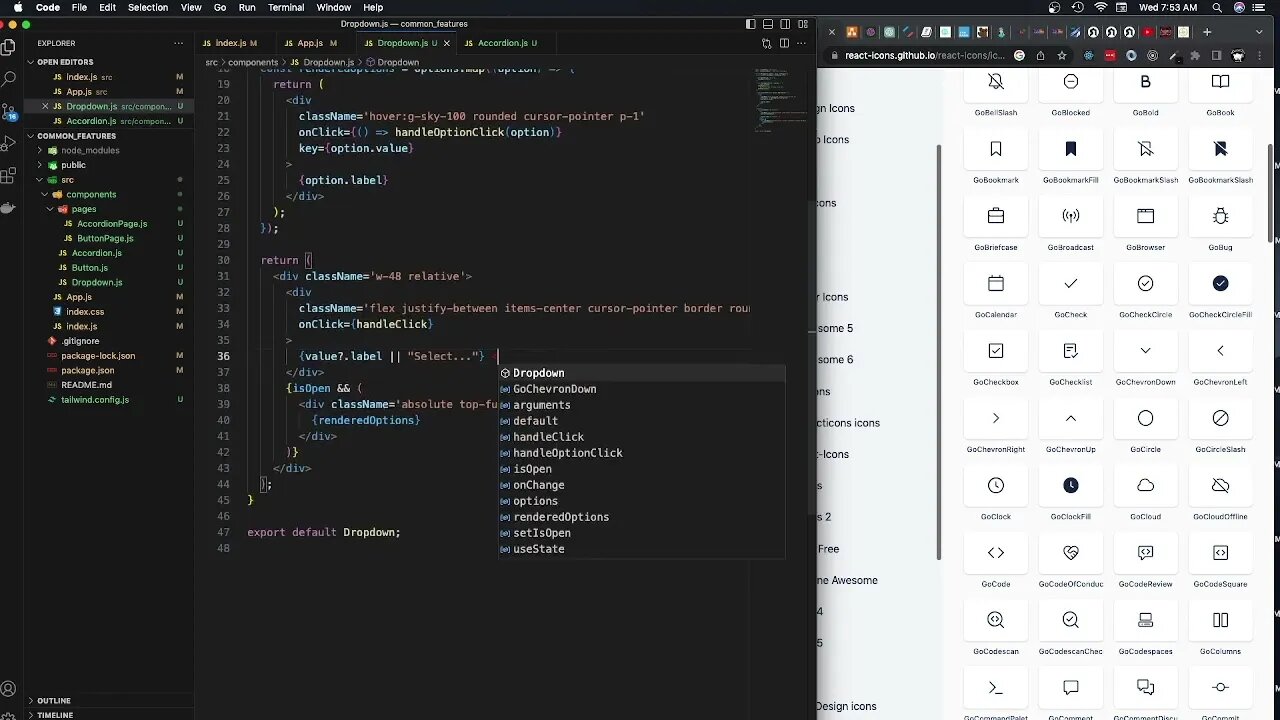Viewport: 1280px width, 720px height.
Task: Click the GoBookmarkFill icon in the grid
Action: [x=1070, y=148]
